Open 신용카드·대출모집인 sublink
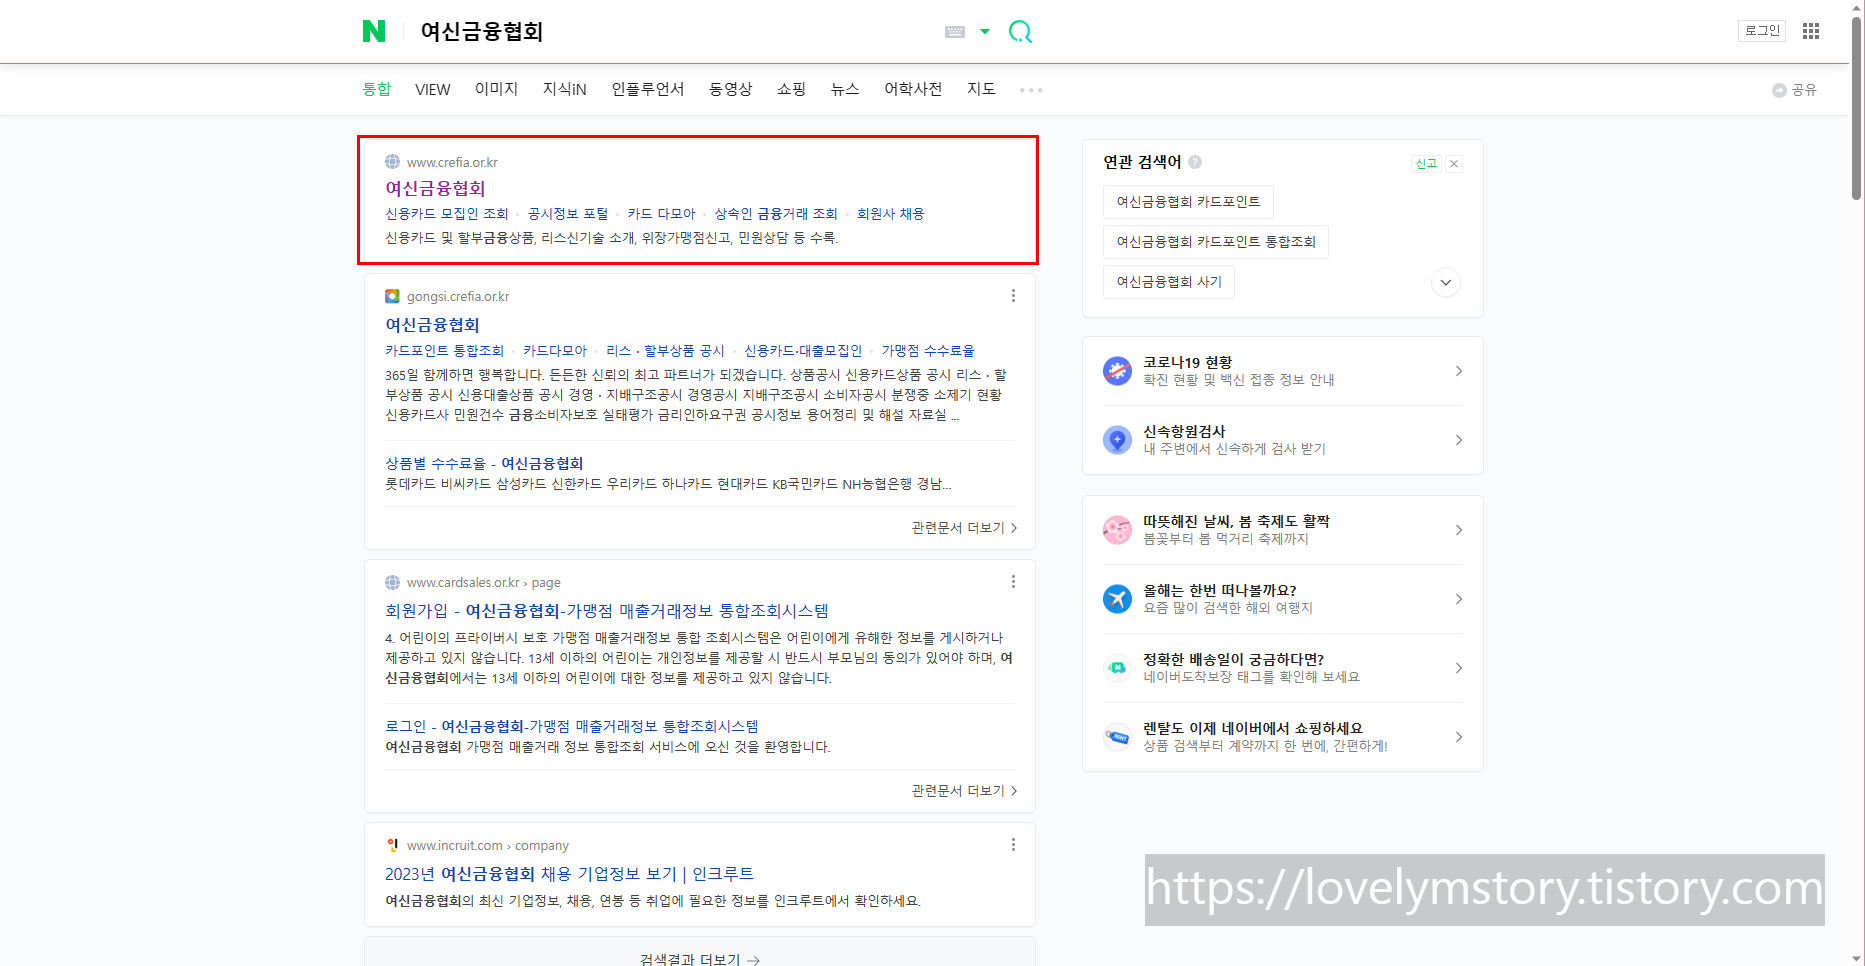Viewport: 1865px width, 966px height. 803,351
